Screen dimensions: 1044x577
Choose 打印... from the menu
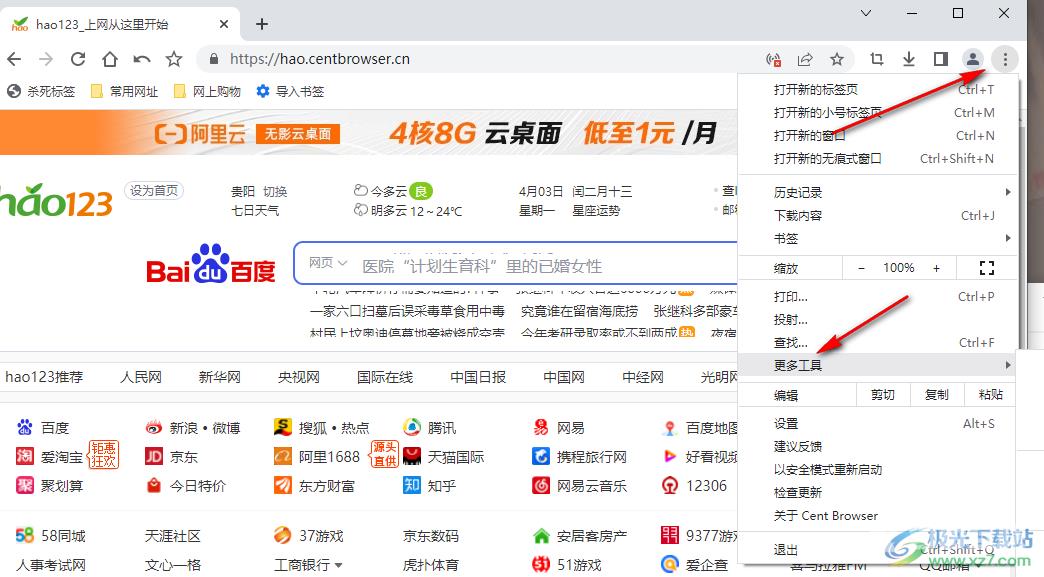(x=878, y=297)
